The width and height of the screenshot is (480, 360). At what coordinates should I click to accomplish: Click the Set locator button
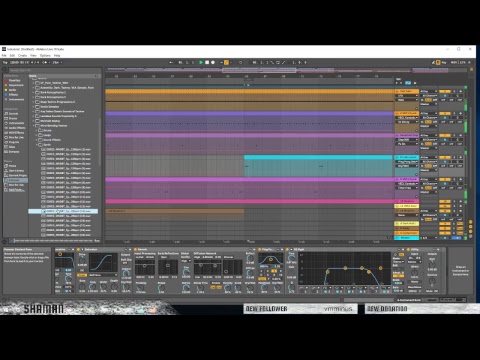click(398, 79)
